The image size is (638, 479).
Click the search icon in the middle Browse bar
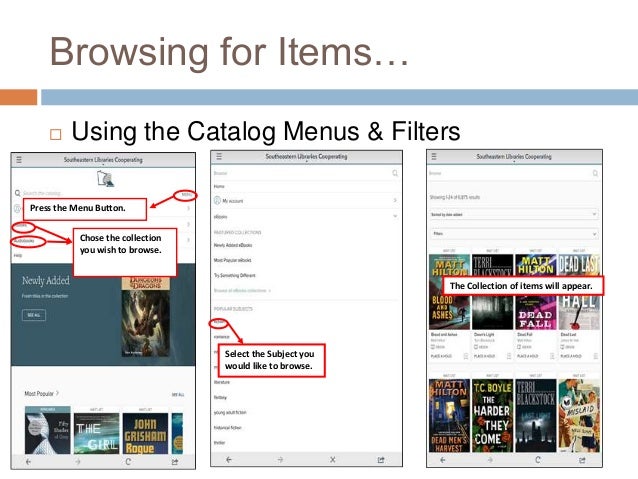395,173
